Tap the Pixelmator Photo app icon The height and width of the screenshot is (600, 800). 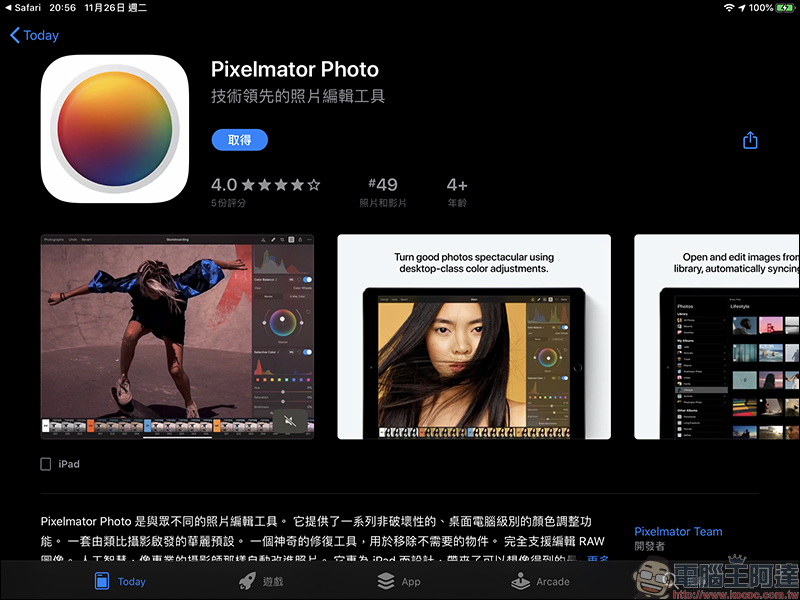click(115, 129)
